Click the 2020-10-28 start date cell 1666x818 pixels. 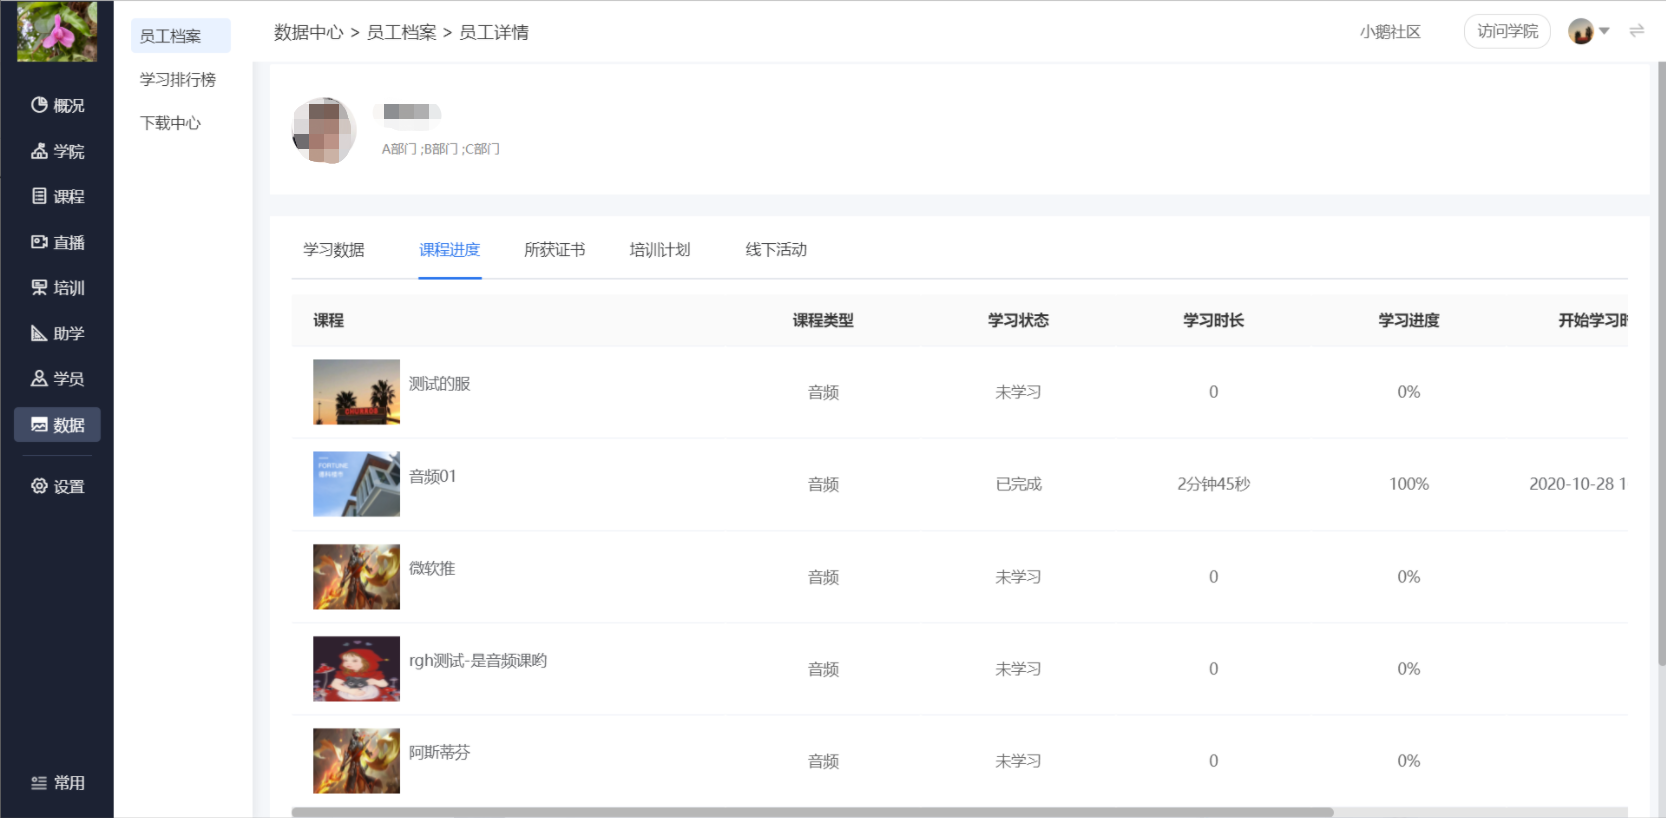(x=1577, y=484)
